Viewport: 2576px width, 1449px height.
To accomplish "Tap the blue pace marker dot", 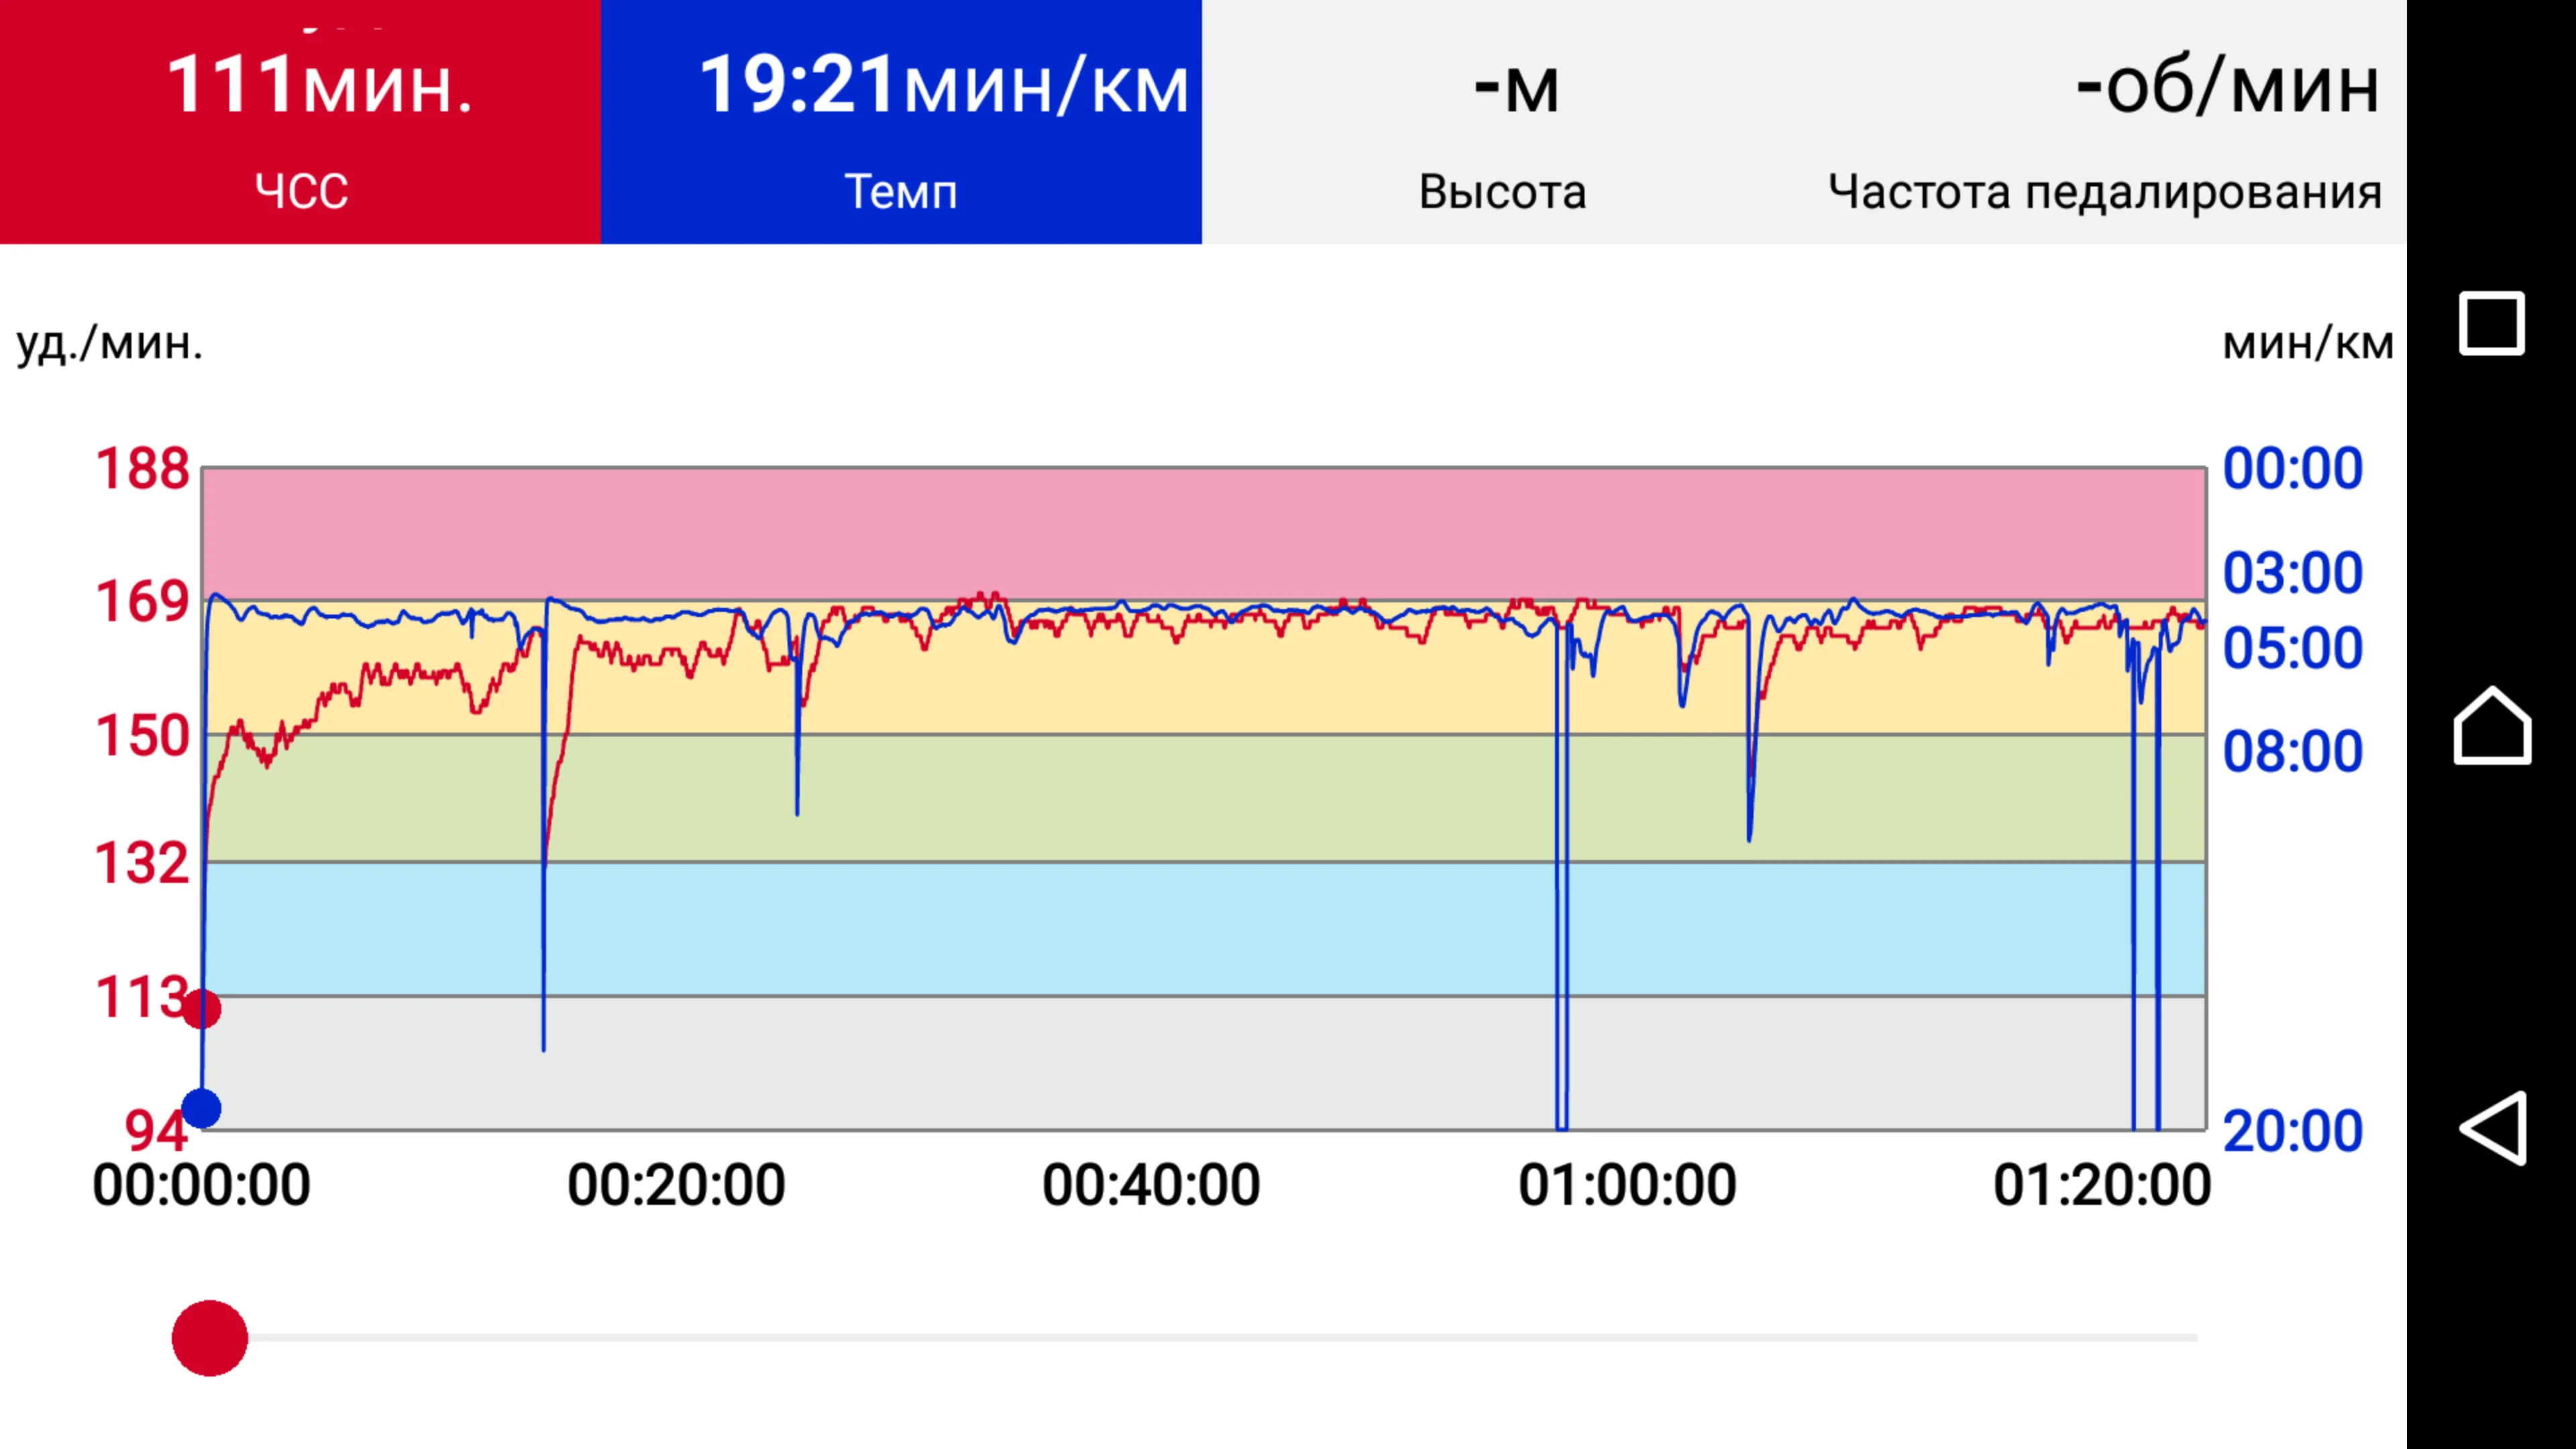I will click(x=201, y=1109).
